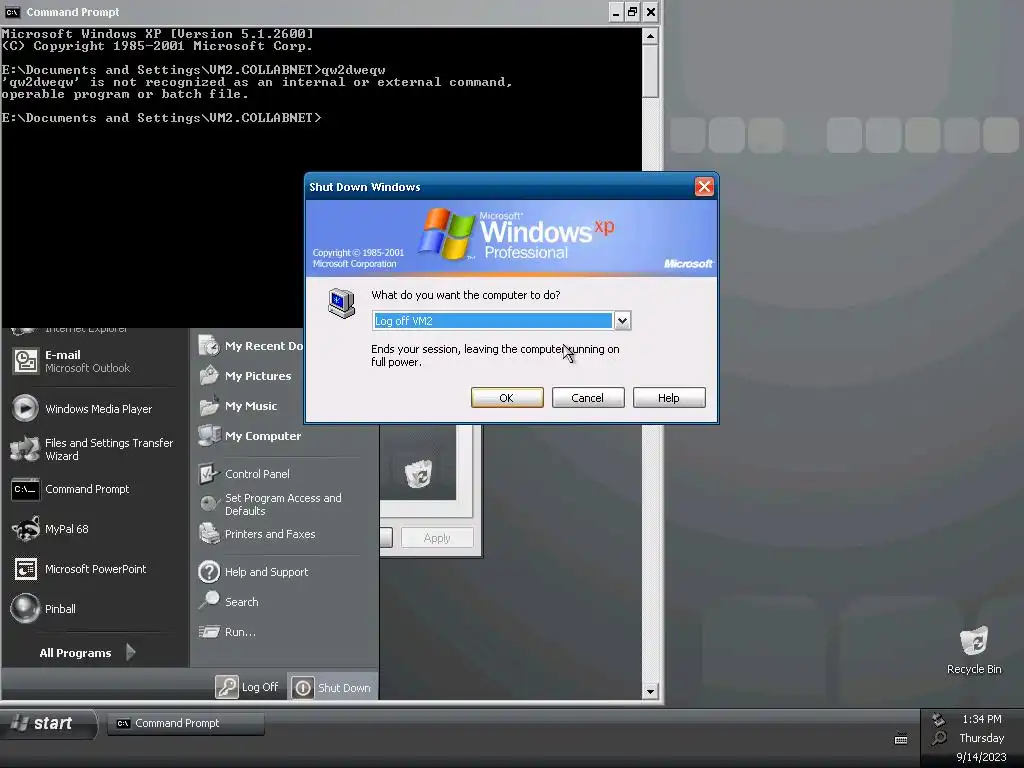Screen dimensions: 1024x768
Task: Open My Pictures folder icon
Action: [x=209, y=376]
